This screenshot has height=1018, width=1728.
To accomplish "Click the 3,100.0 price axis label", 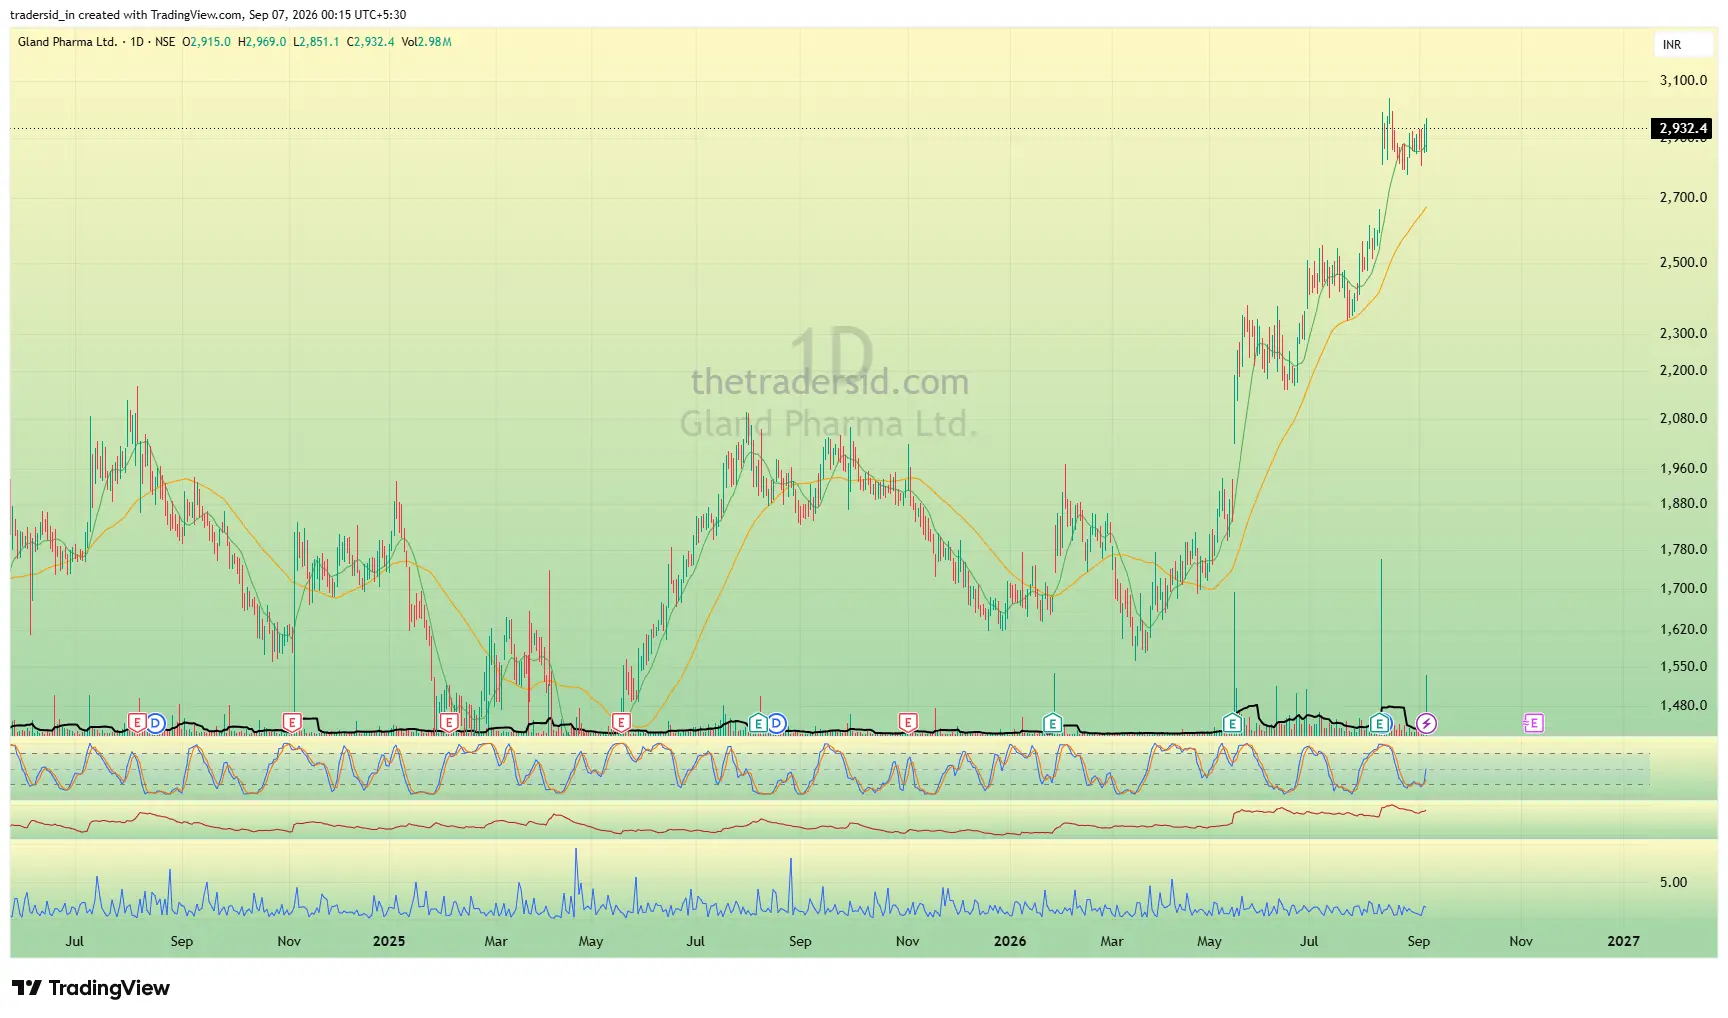I will pos(1683,80).
